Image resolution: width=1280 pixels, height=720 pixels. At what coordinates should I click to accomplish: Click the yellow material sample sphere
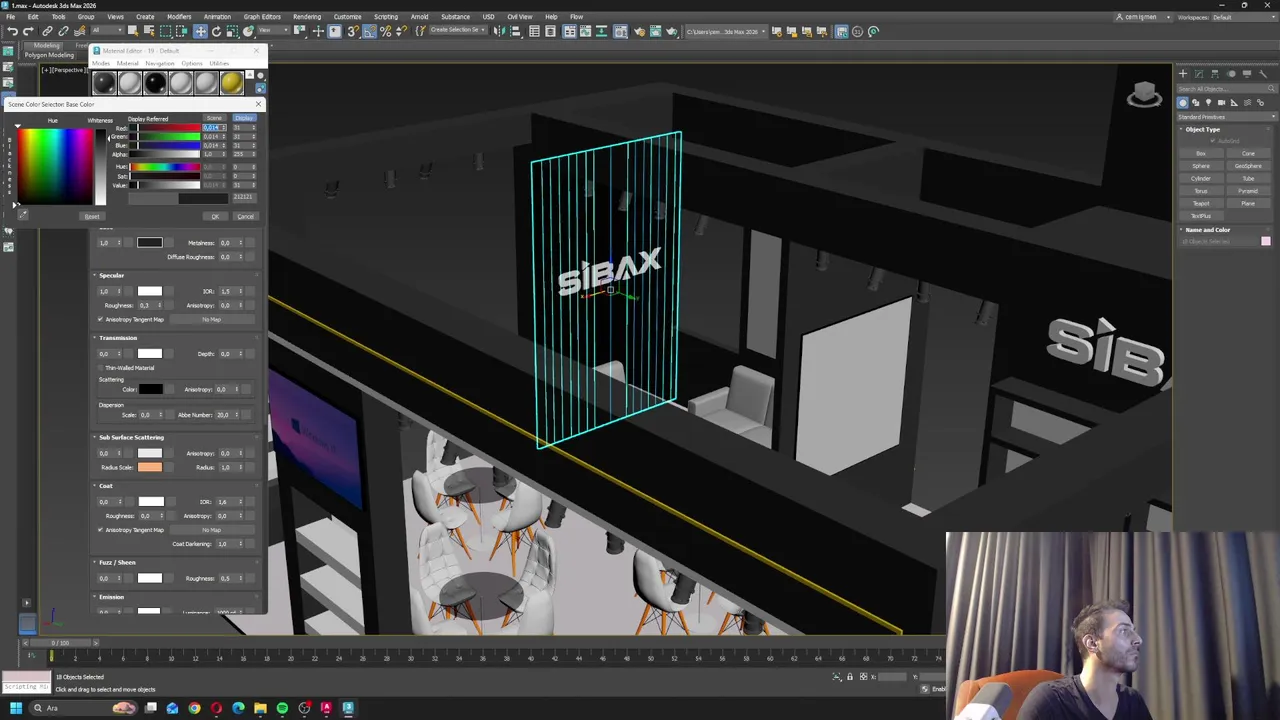point(231,83)
